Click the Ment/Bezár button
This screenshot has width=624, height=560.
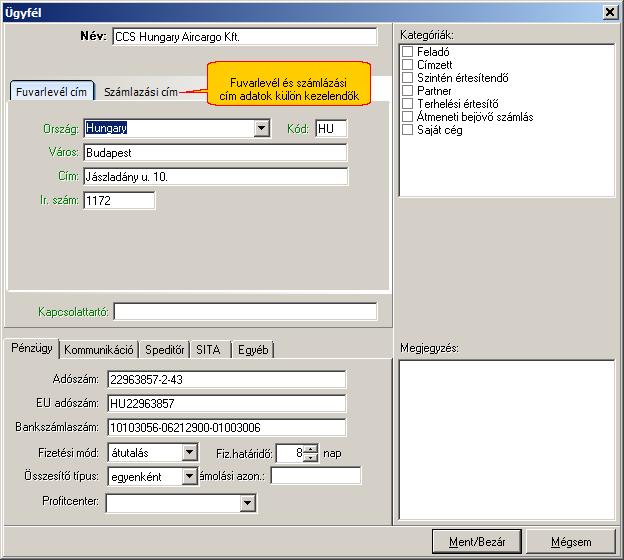coord(477,542)
